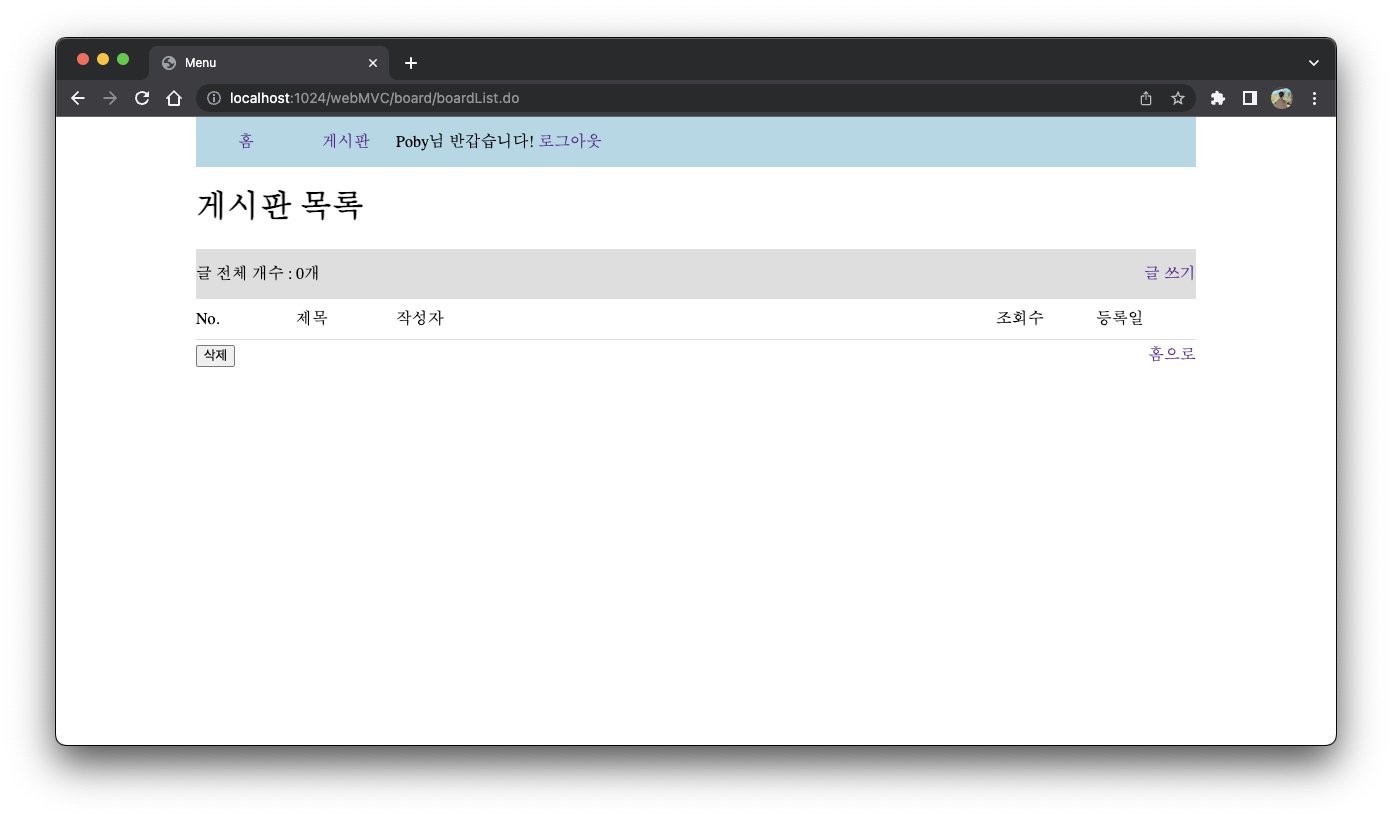The height and width of the screenshot is (819, 1392).
Task: Click the 글 전체 개수 : 0개 text
Action: (x=258, y=273)
